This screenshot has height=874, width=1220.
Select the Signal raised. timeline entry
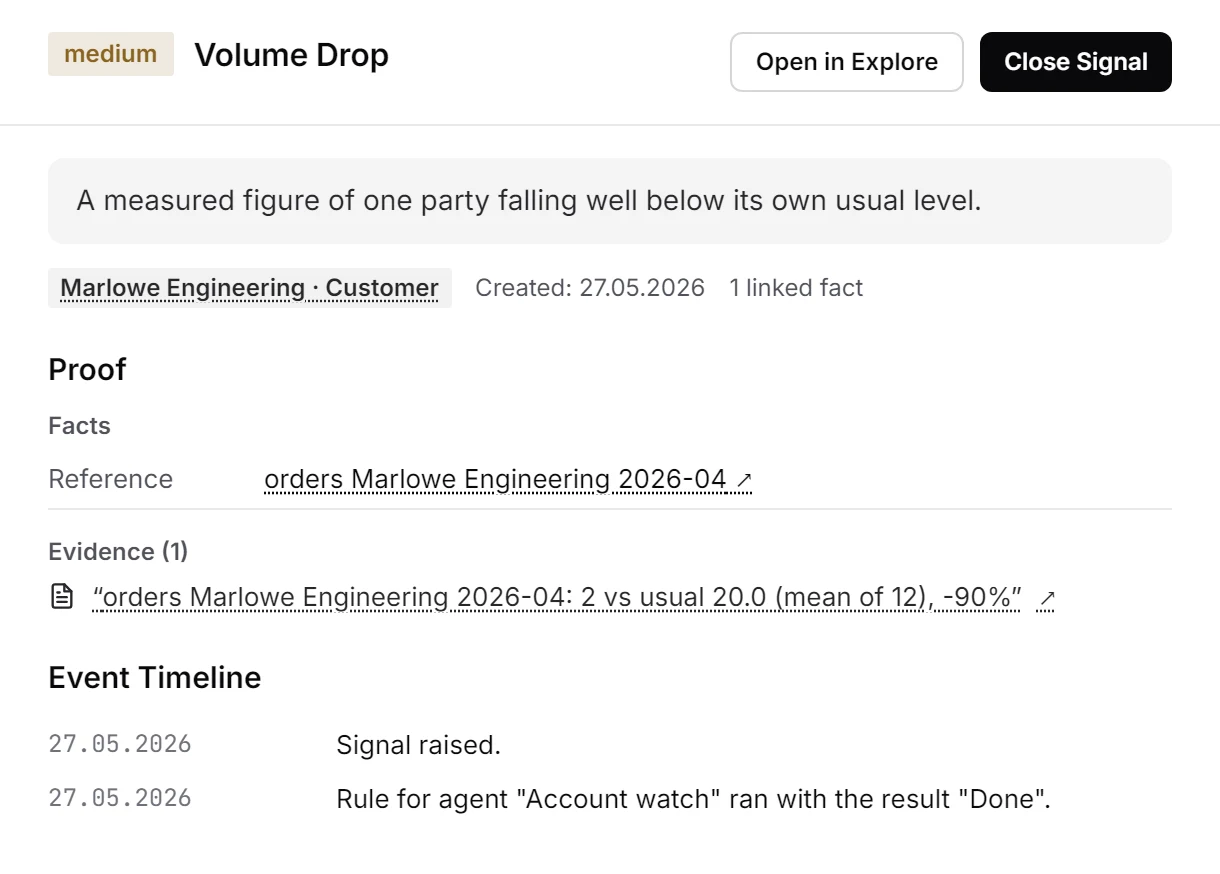(x=418, y=745)
